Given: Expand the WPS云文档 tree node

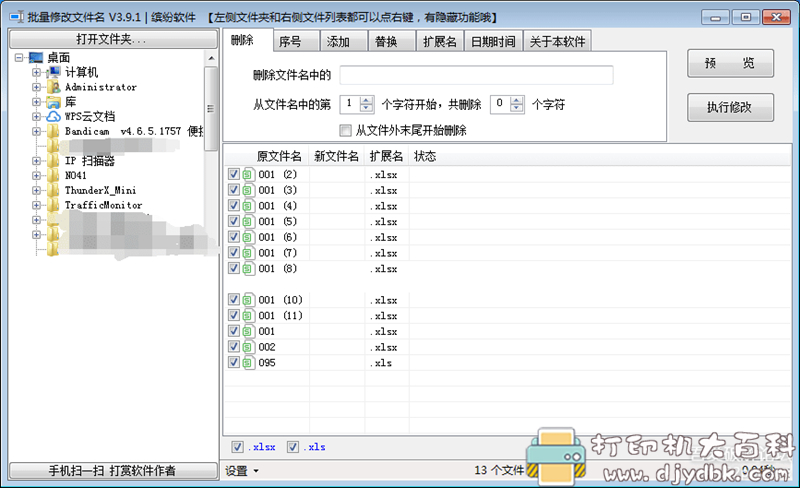Looking at the screenshot, I should point(36,117).
